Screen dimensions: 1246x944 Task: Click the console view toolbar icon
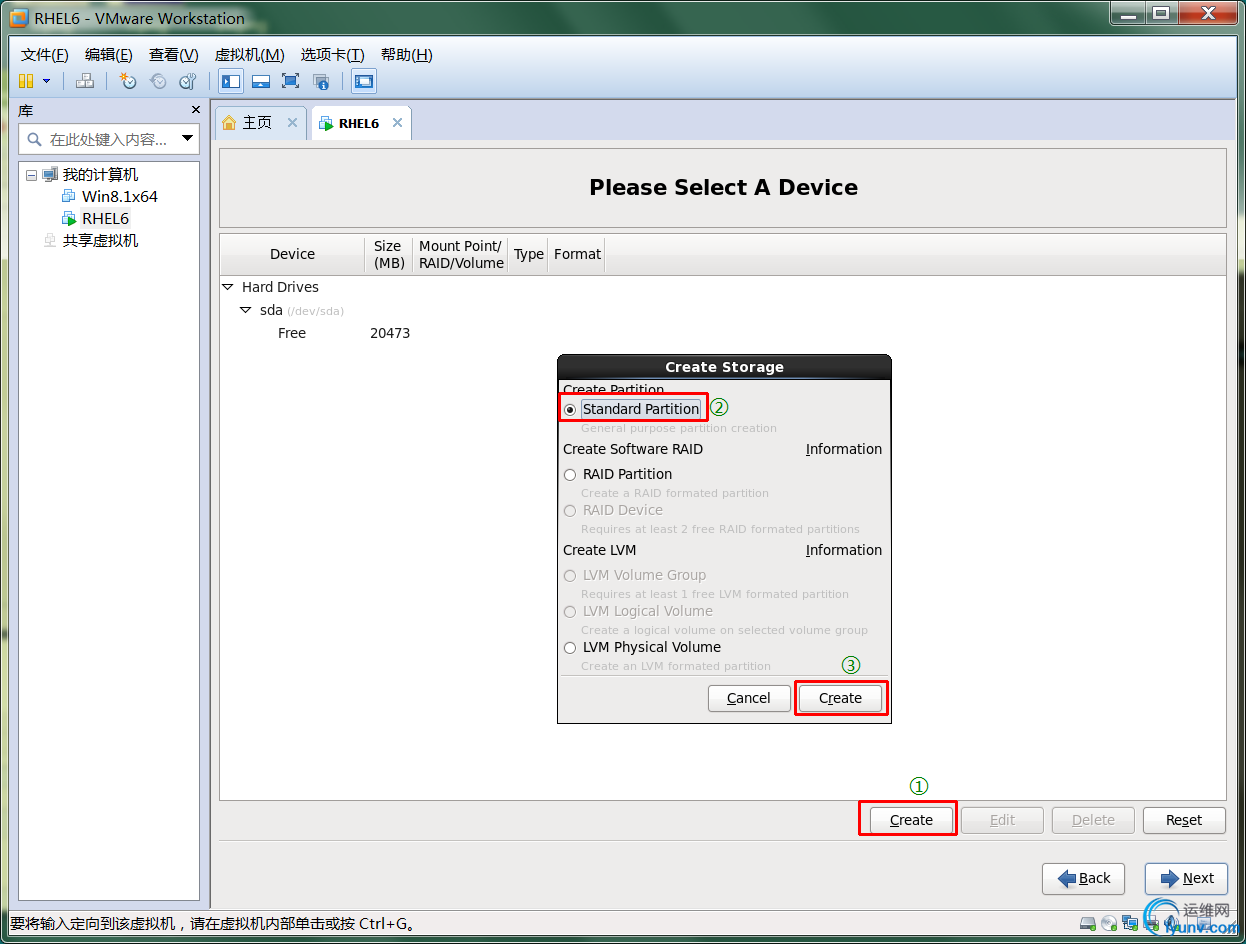pos(364,81)
